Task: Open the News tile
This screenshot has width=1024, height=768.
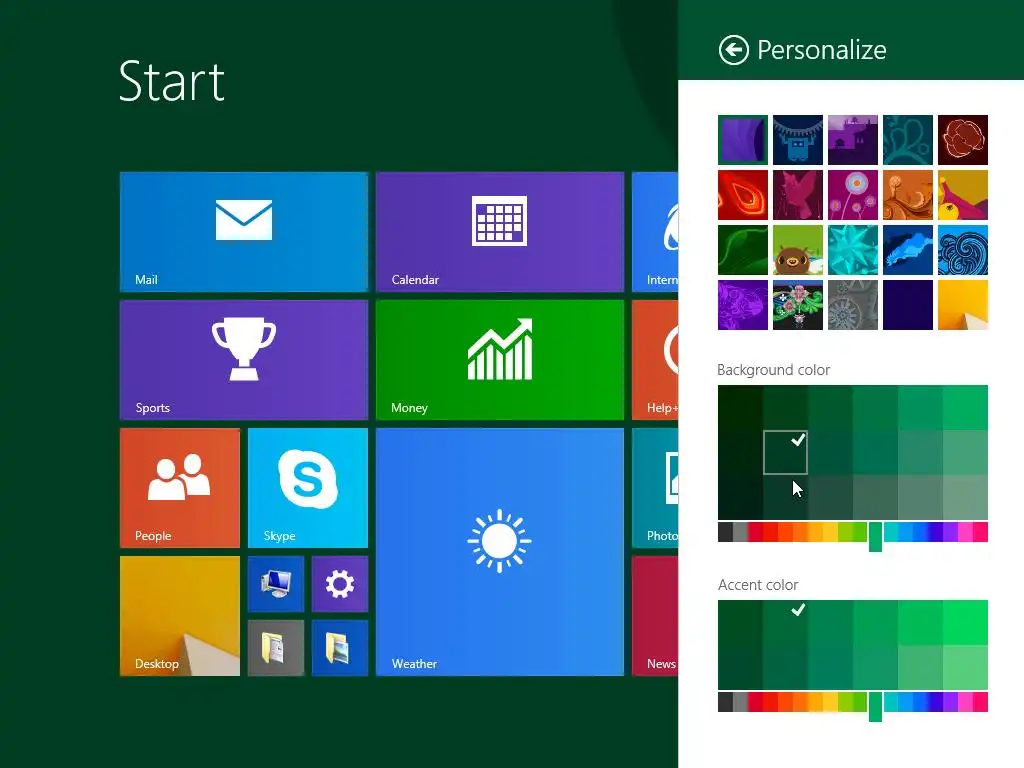Action: [x=655, y=616]
